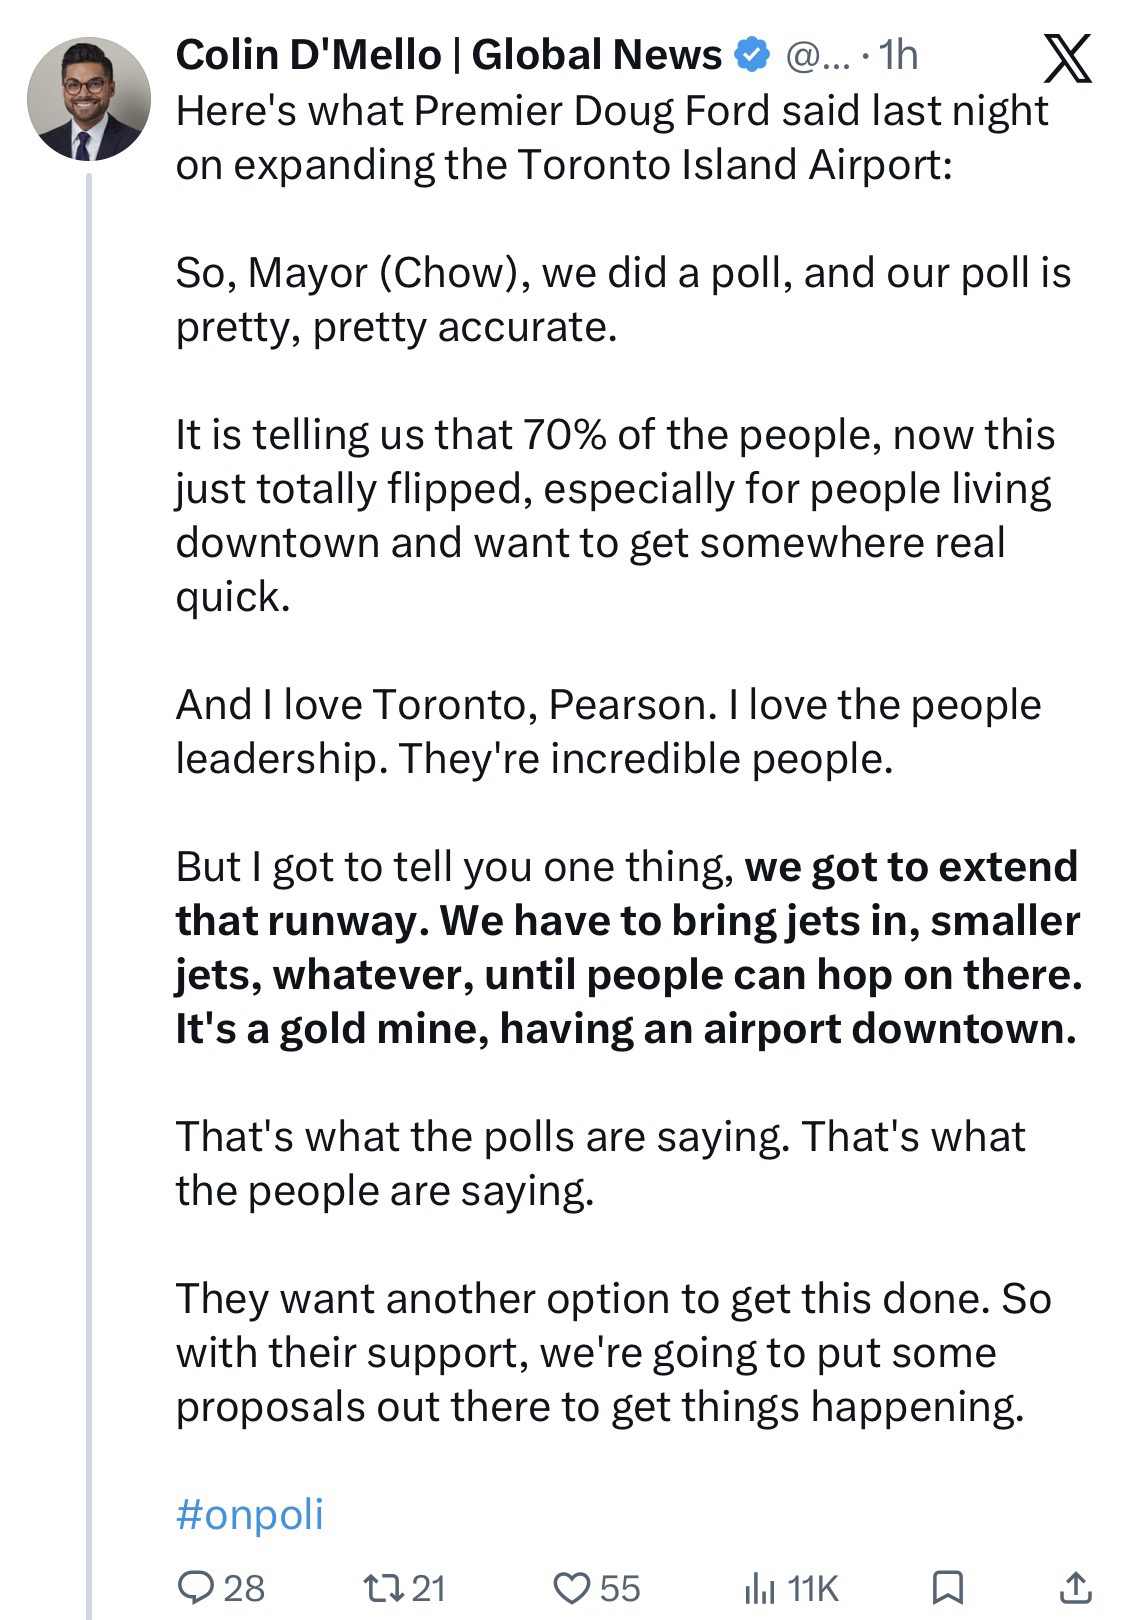The width and height of the screenshot is (1125, 1620).
Task: Click the 28 replies count
Action: [x=244, y=1588]
